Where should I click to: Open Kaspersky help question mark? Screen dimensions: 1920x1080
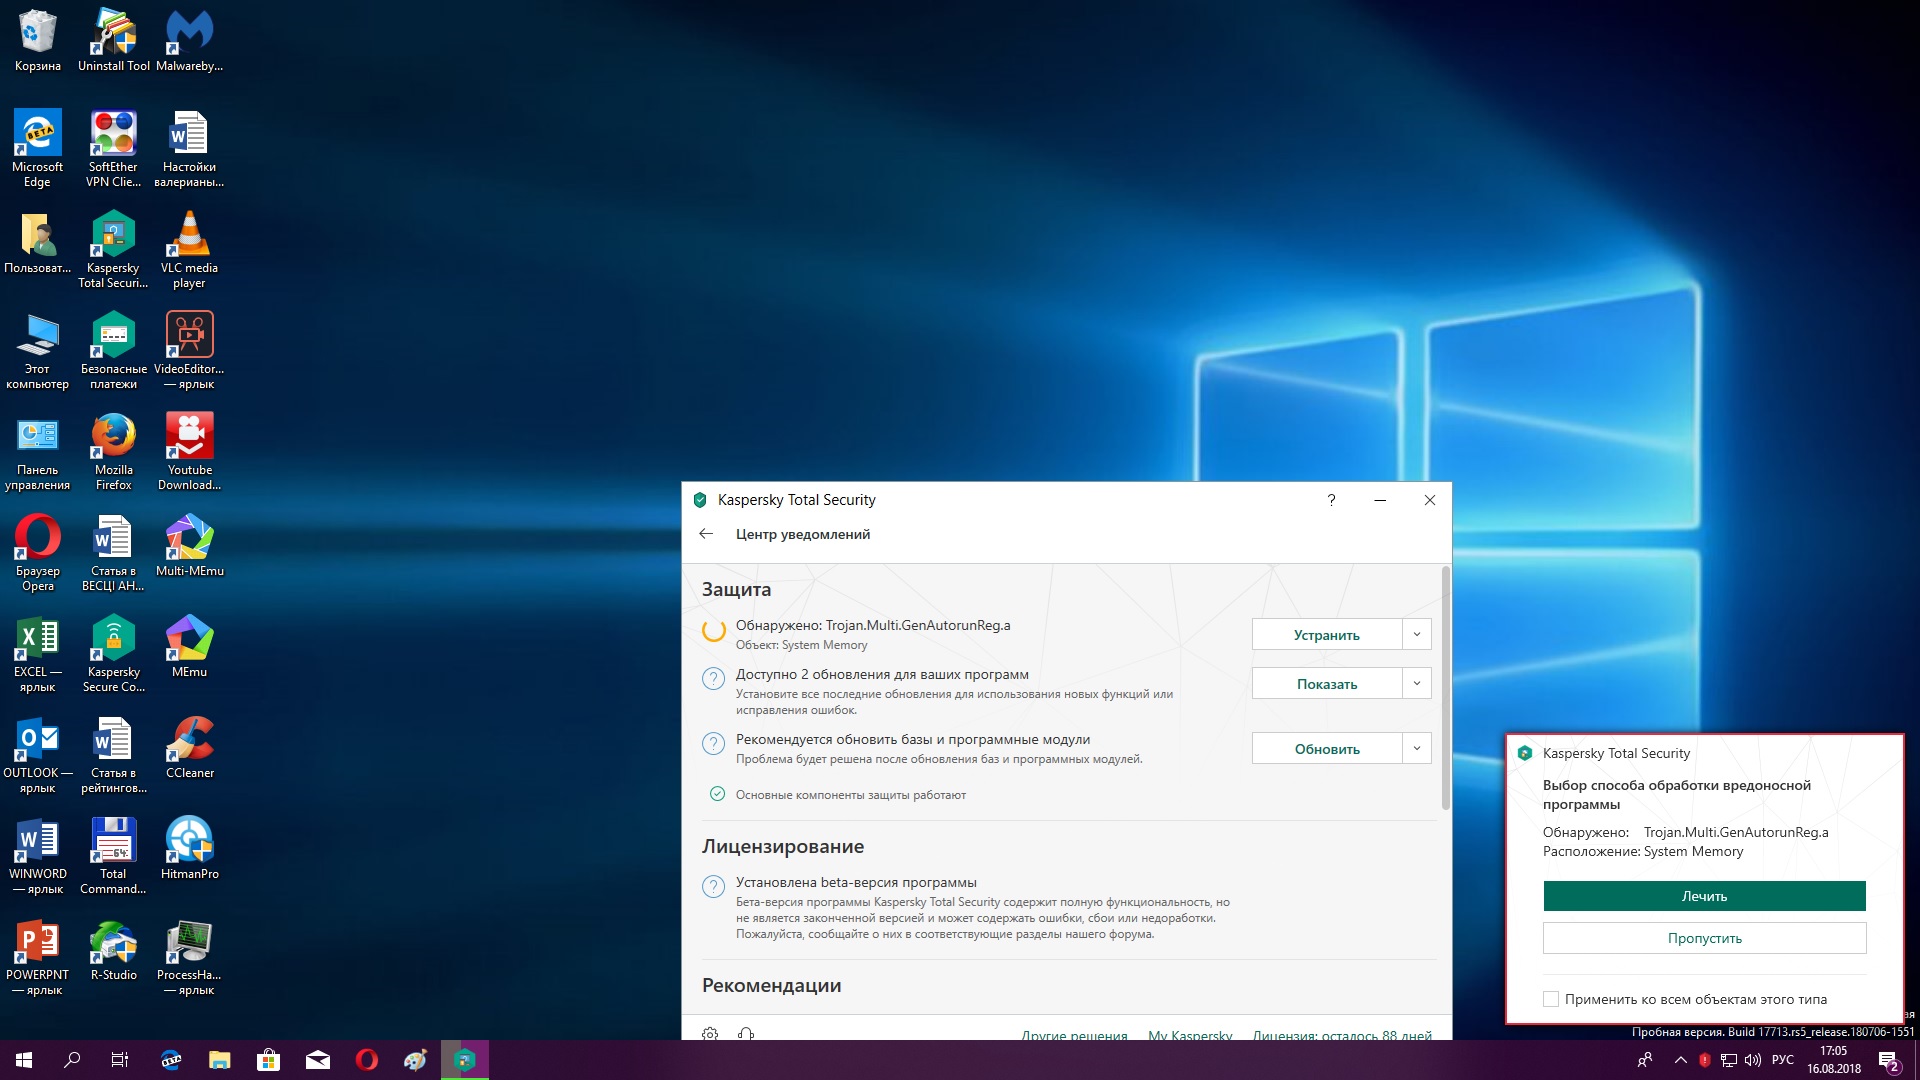click(1331, 500)
